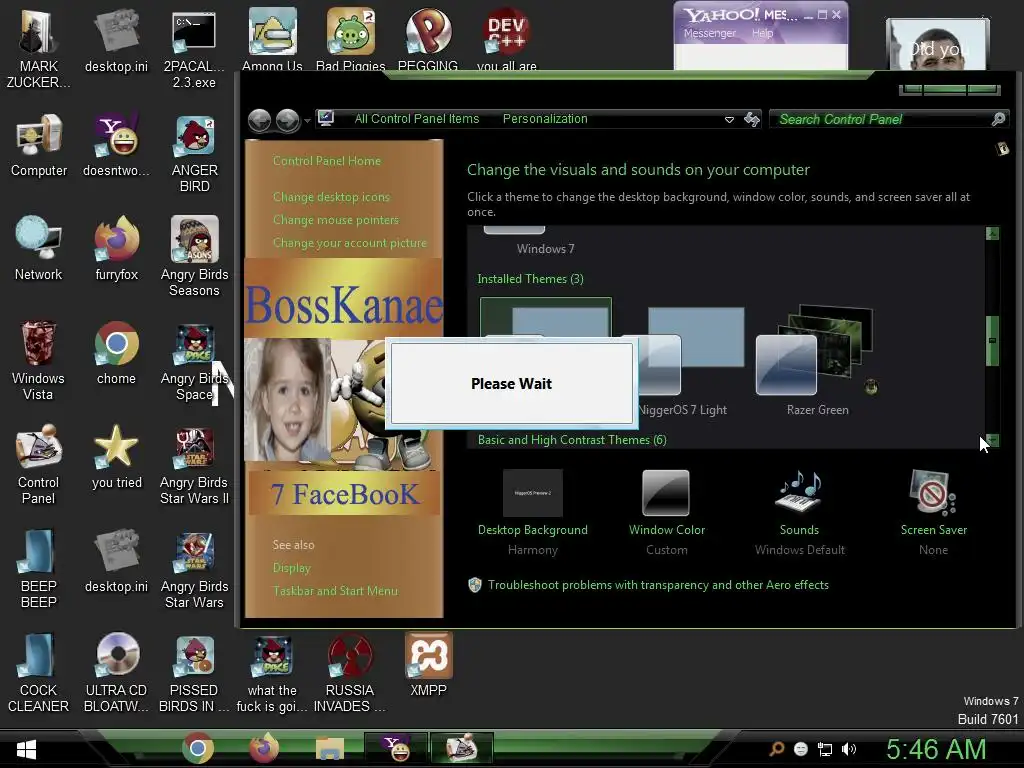Open Window Color custom swatch settings

[666, 512]
